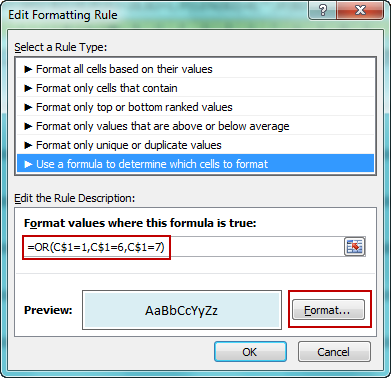Click the light blue AaBbCcYyZz preview swatch
The height and width of the screenshot is (378, 391).
point(182,310)
